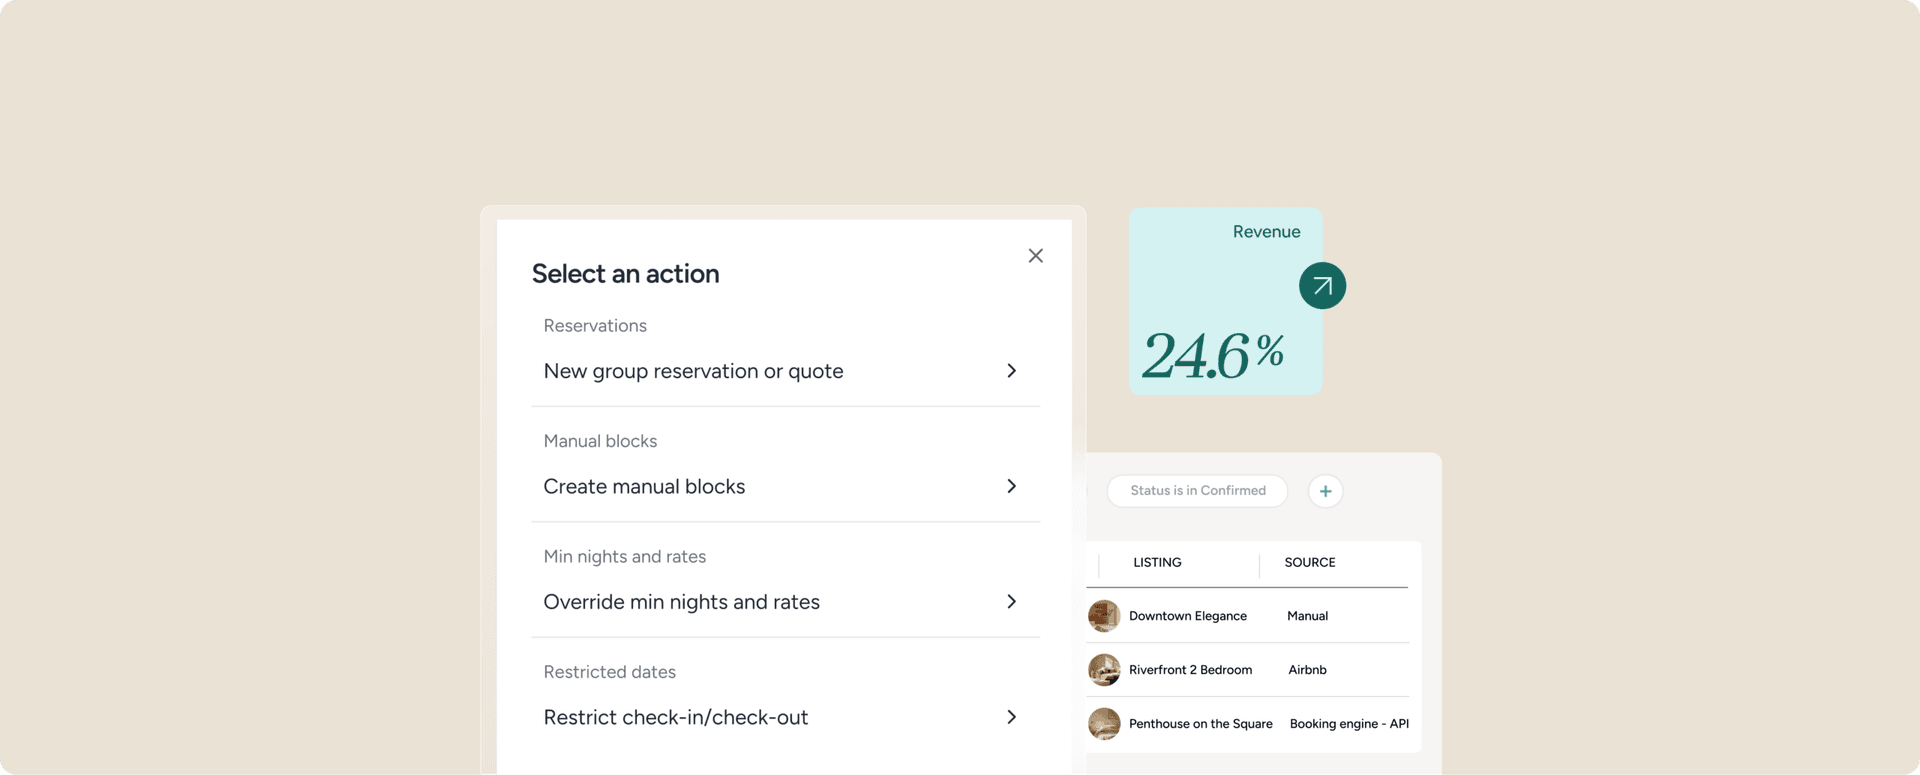Click the Riverfront 2 Bedroom thumbnail
1920x775 pixels.
pyautogui.click(x=1104, y=670)
